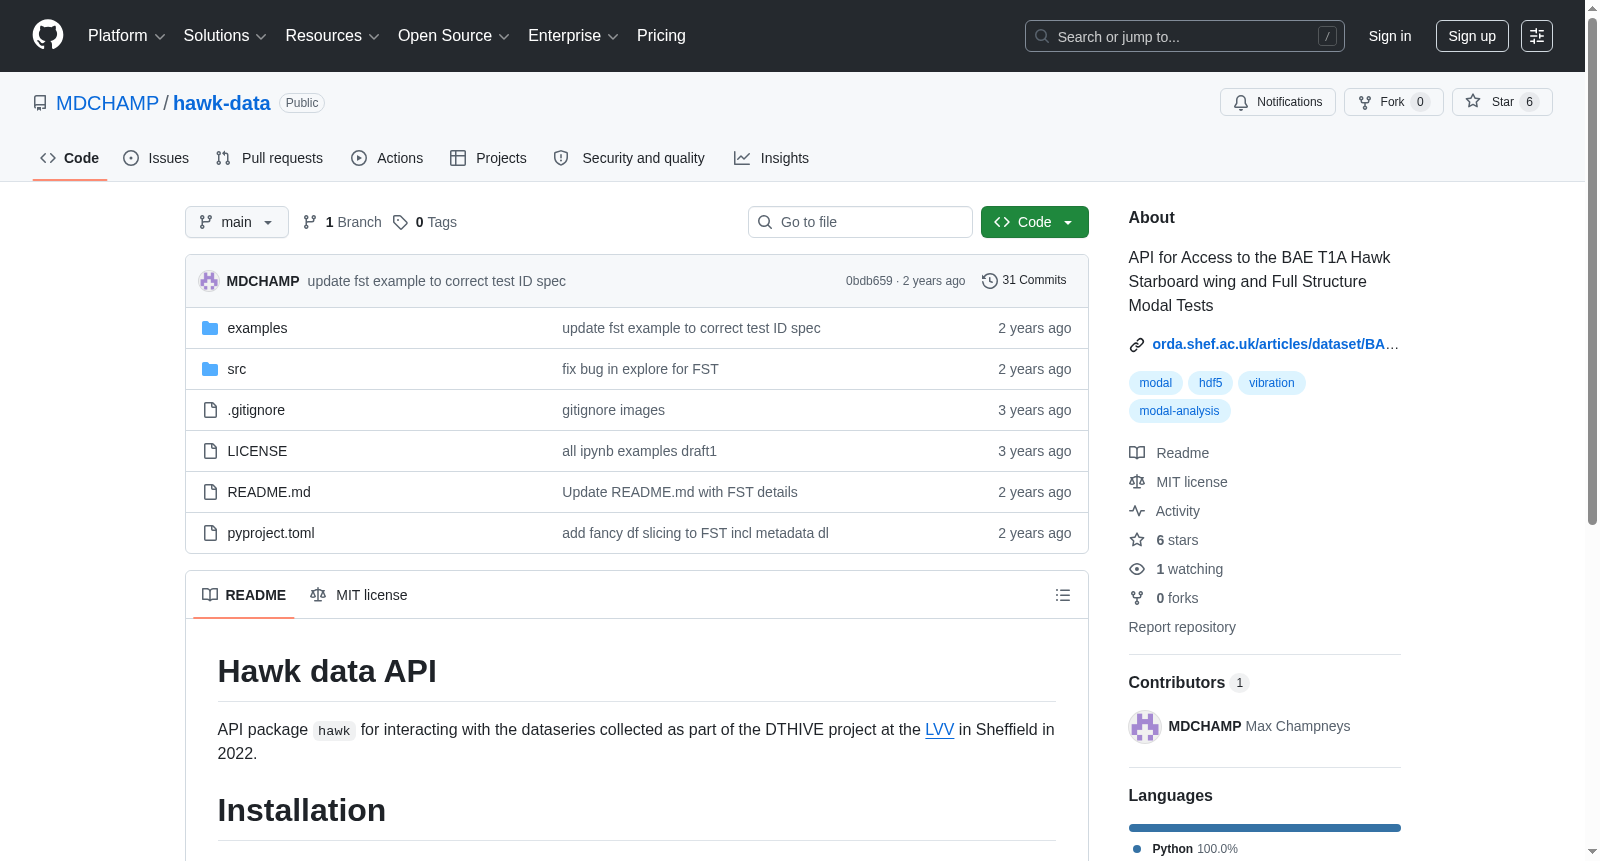Switch to the Projects tab
1600x861 pixels.
click(488, 158)
